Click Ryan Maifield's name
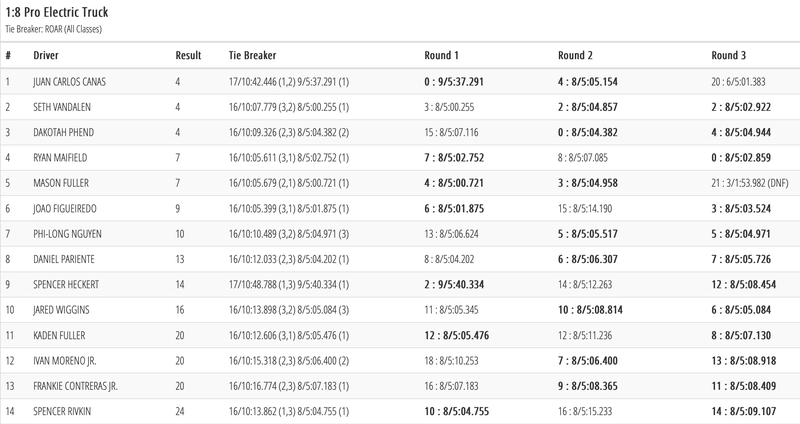This screenshot has width=800, height=424. point(62,158)
